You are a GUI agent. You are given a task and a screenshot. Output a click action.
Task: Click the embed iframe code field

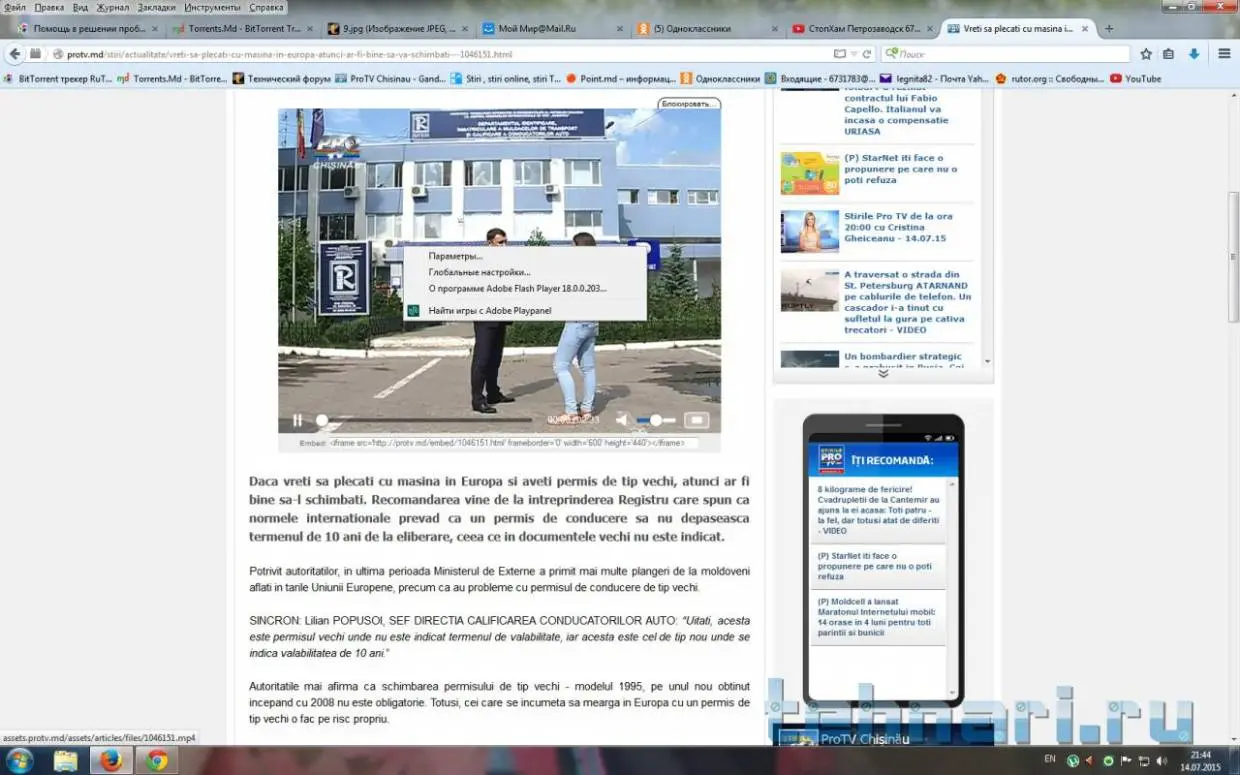coord(513,443)
